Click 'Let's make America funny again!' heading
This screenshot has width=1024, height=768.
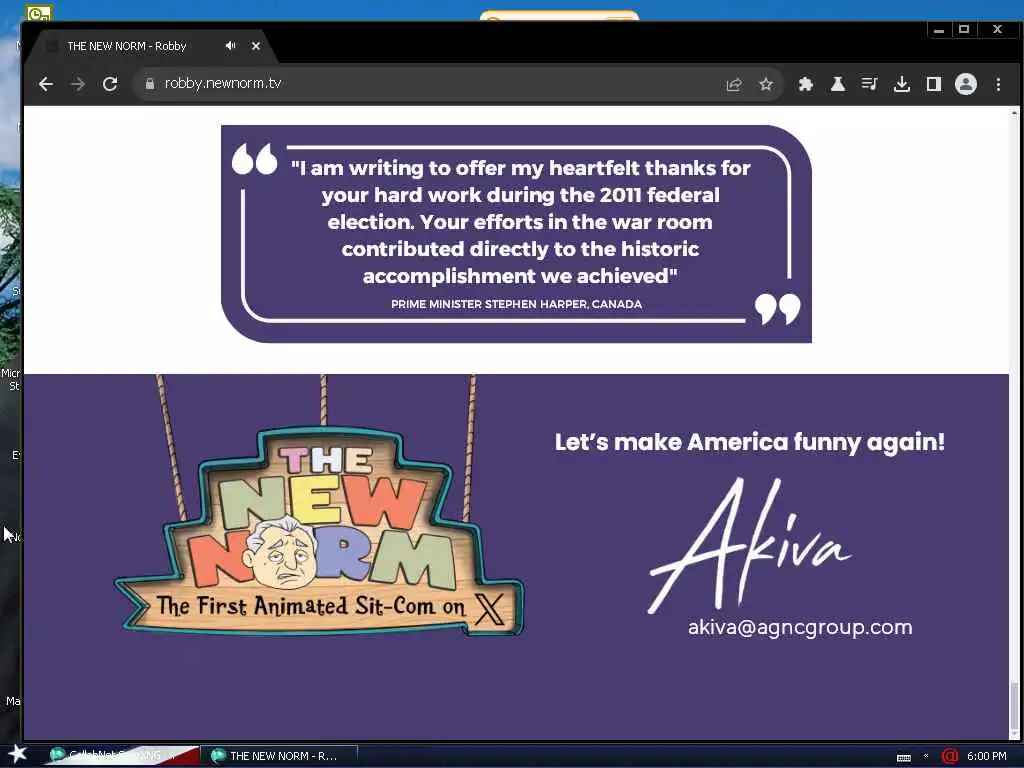pos(750,443)
